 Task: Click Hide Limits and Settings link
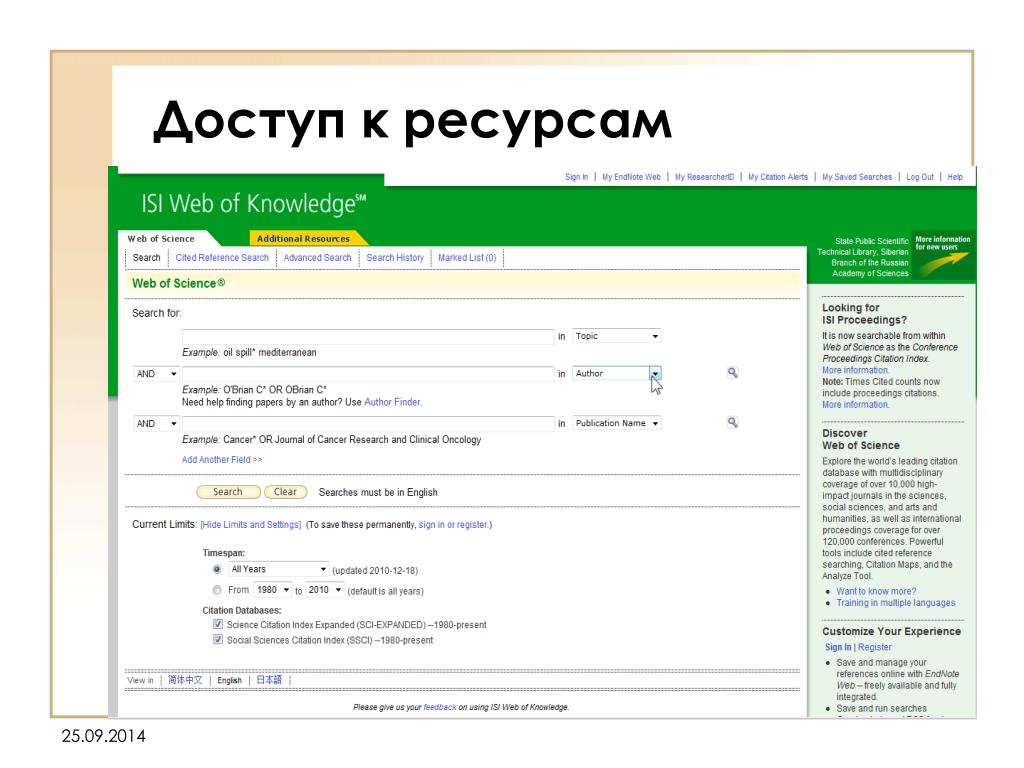251,525
